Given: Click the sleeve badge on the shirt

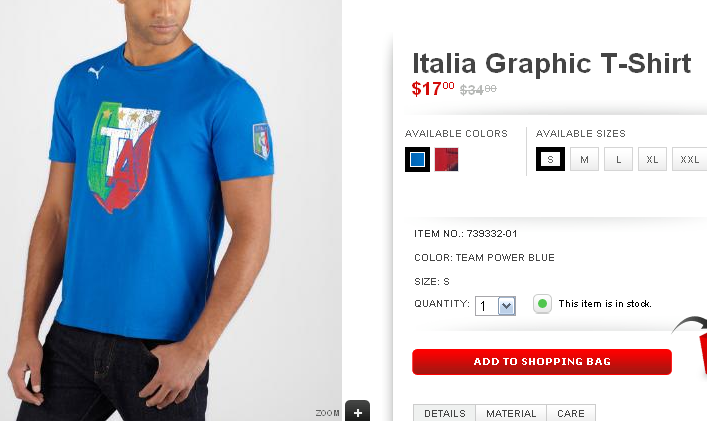Looking at the screenshot, I should 262,141.
